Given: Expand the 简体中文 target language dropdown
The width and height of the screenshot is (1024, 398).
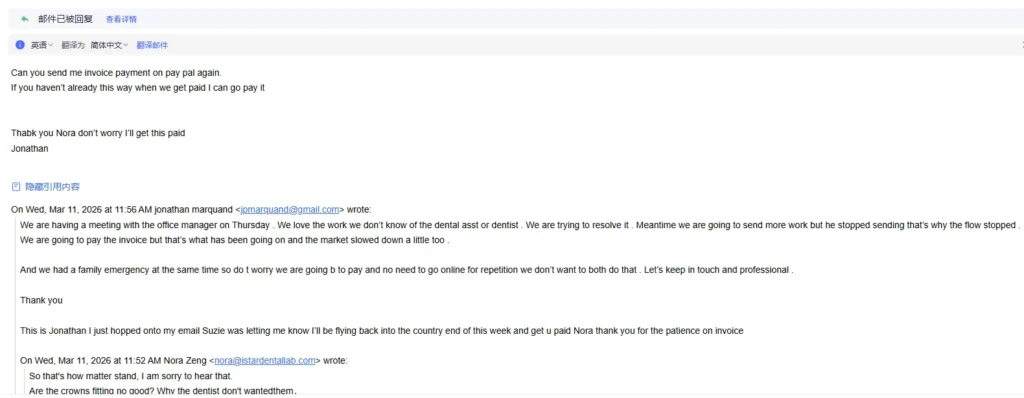Looking at the screenshot, I should tap(109, 45).
